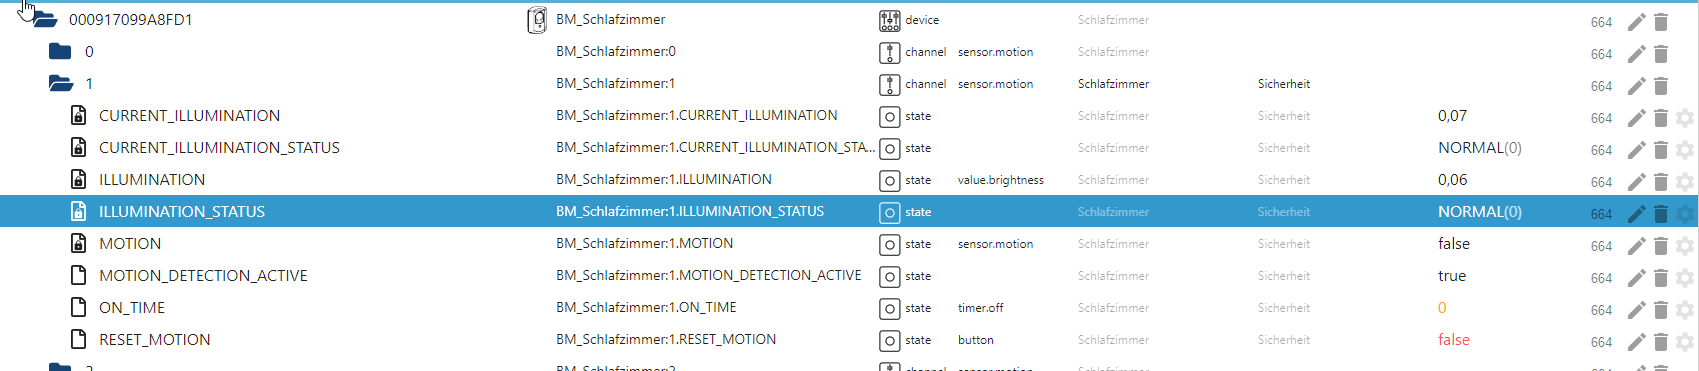Click the orange ON_TIME value 0
Viewport: 1699px width, 371px height.
pyautogui.click(x=1442, y=308)
